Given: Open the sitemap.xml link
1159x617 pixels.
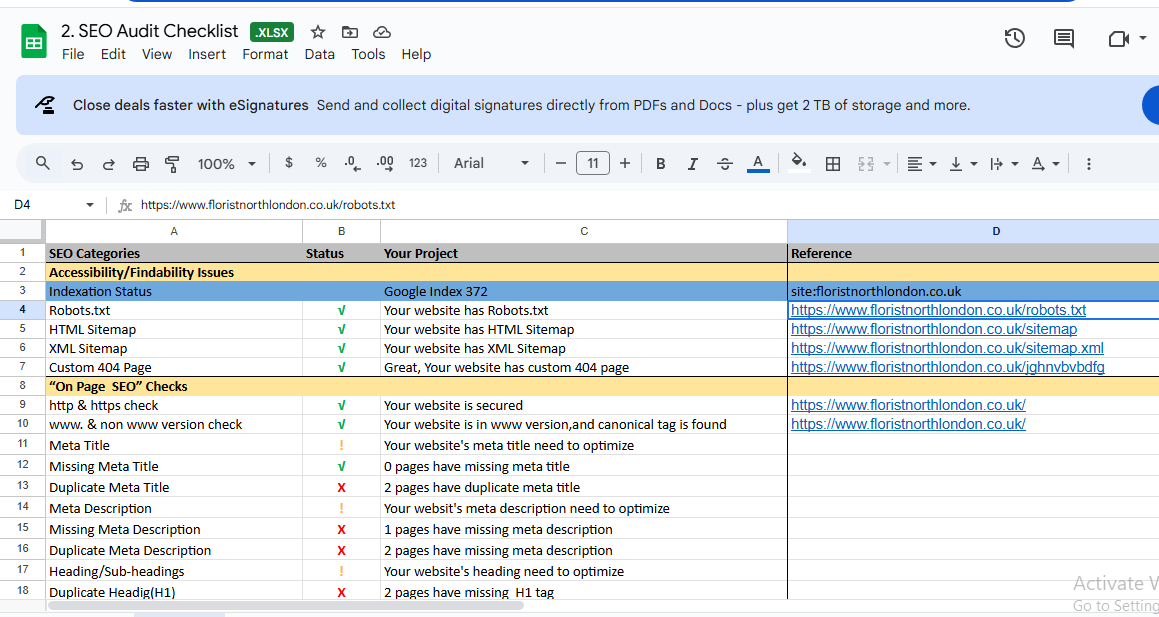Looking at the screenshot, I should [948, 348].
